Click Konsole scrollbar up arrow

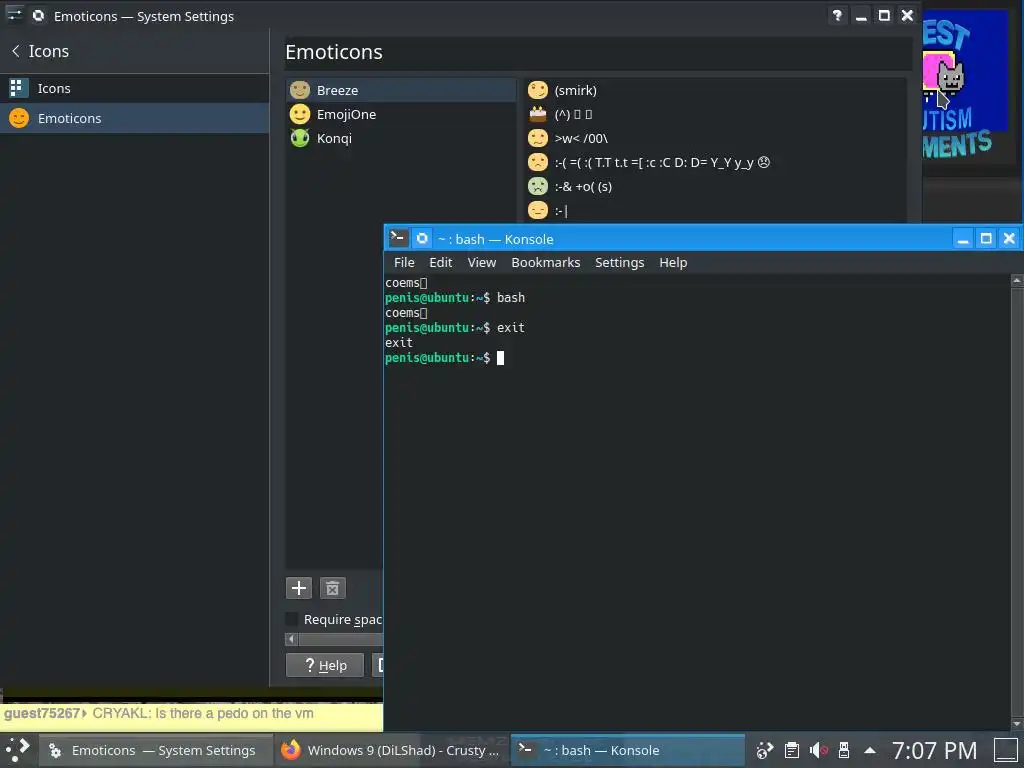point(1017,281)
